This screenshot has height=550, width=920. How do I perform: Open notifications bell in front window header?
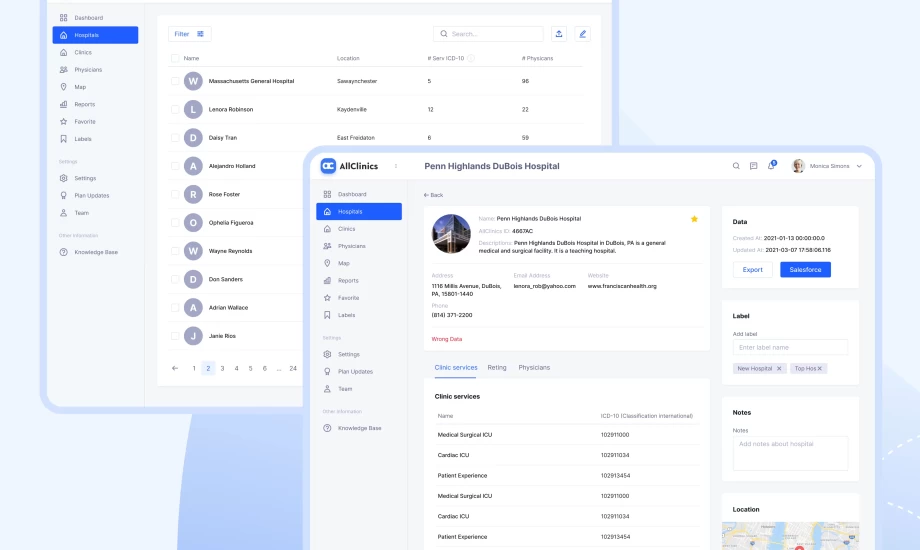point(771,166)
